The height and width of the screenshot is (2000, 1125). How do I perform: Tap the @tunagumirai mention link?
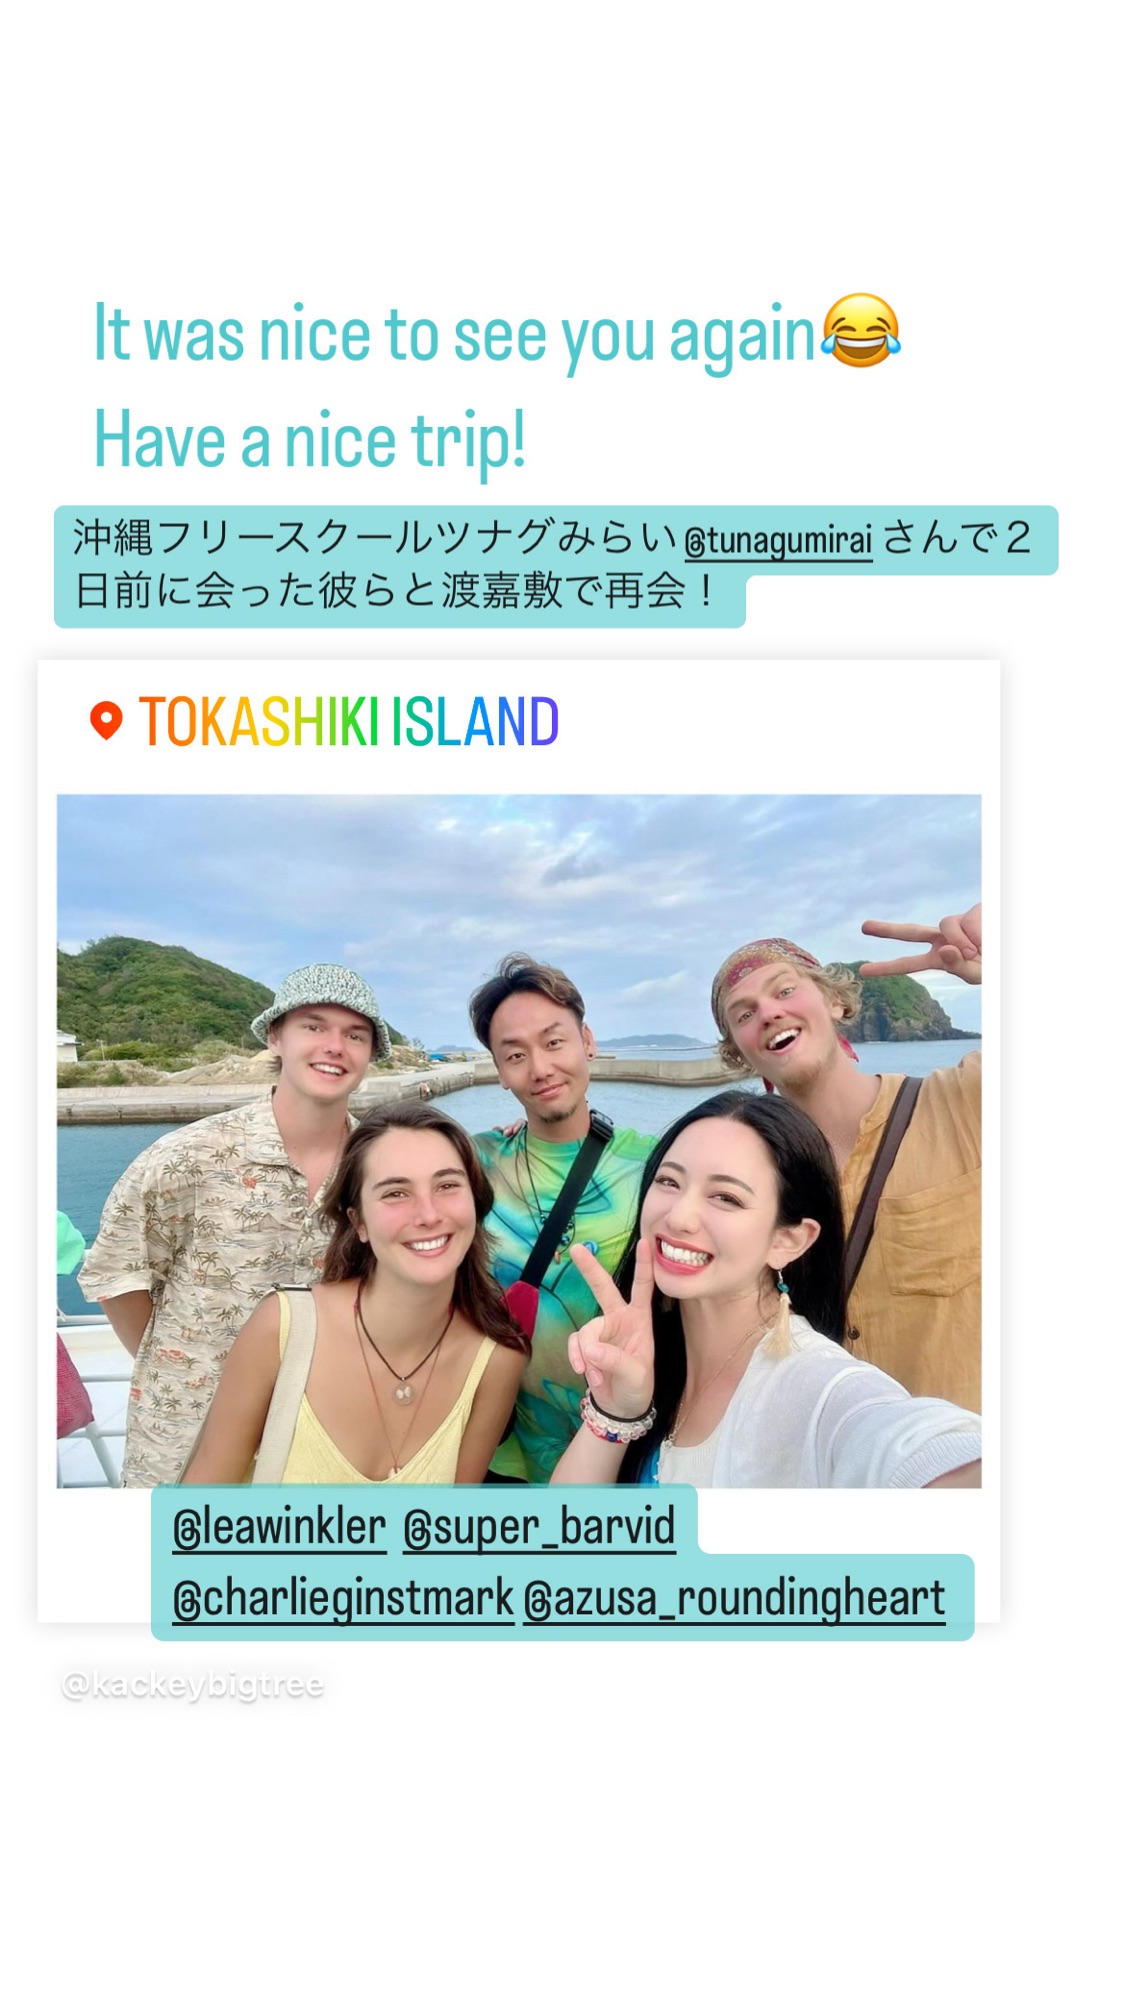[777, 540]
